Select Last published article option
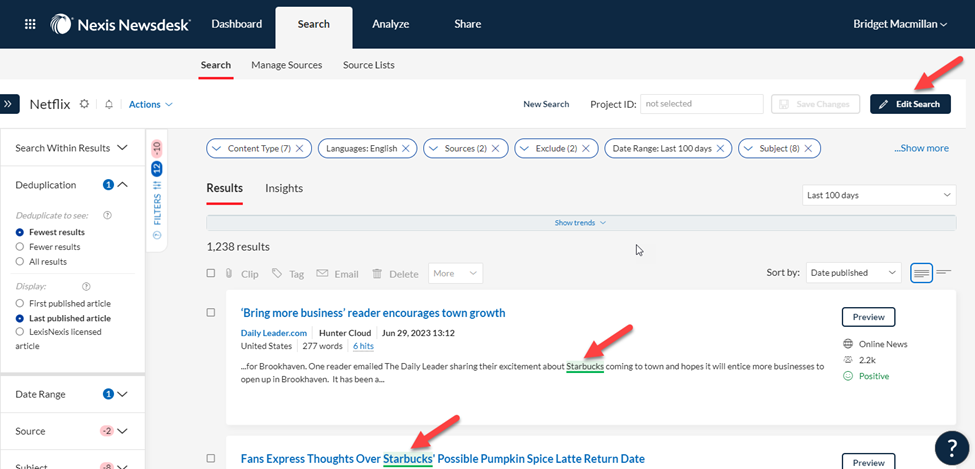This screenshot has height=469, width=975. (x=20, y=318)
